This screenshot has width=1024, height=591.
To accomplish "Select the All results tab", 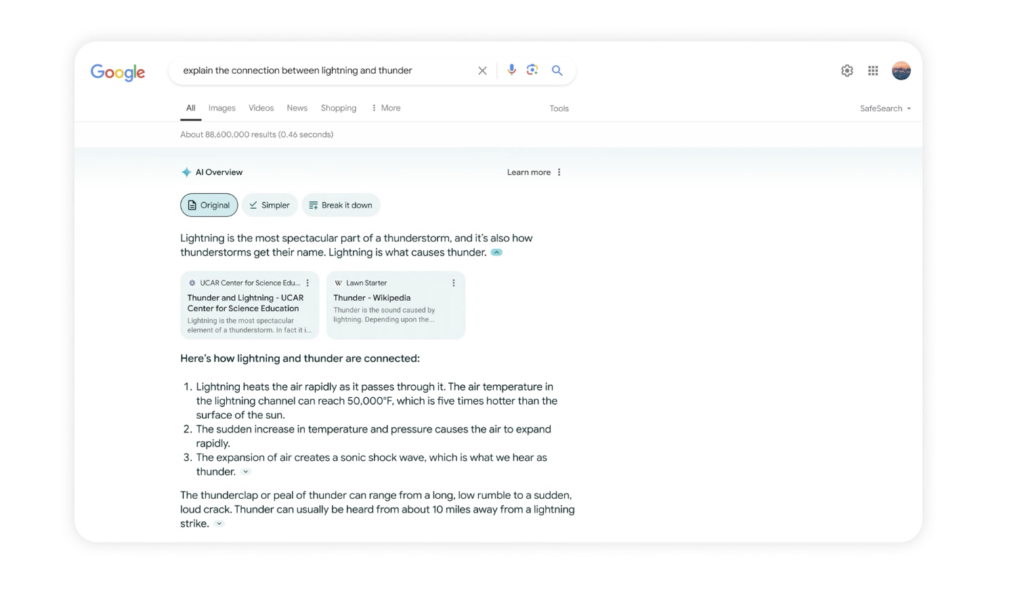I will (x=191, y=108).
